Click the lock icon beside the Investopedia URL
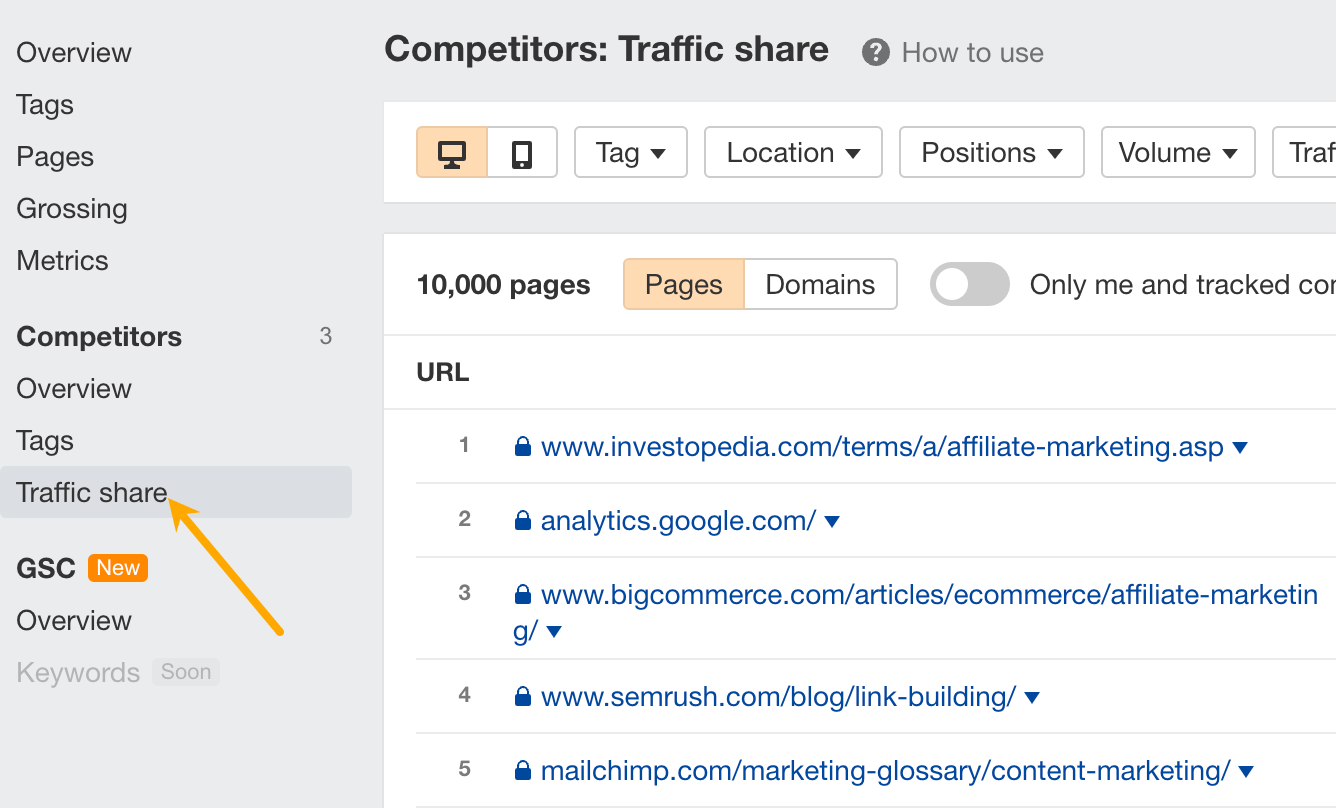This screenshot has height=808, width=1336. tap(523, 446)
